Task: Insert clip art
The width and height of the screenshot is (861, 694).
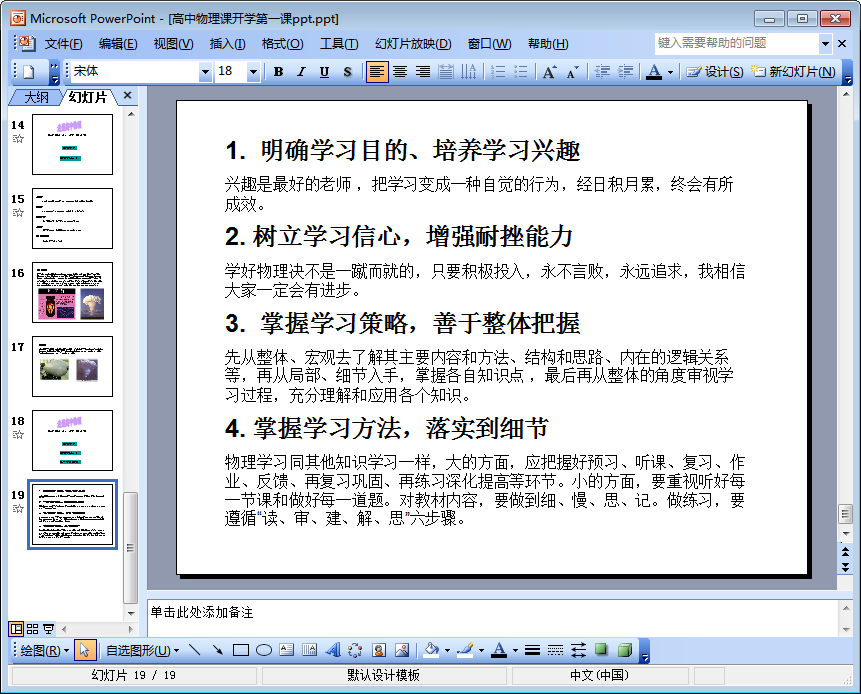Action: pyautogui.click(x=378, y=651)
